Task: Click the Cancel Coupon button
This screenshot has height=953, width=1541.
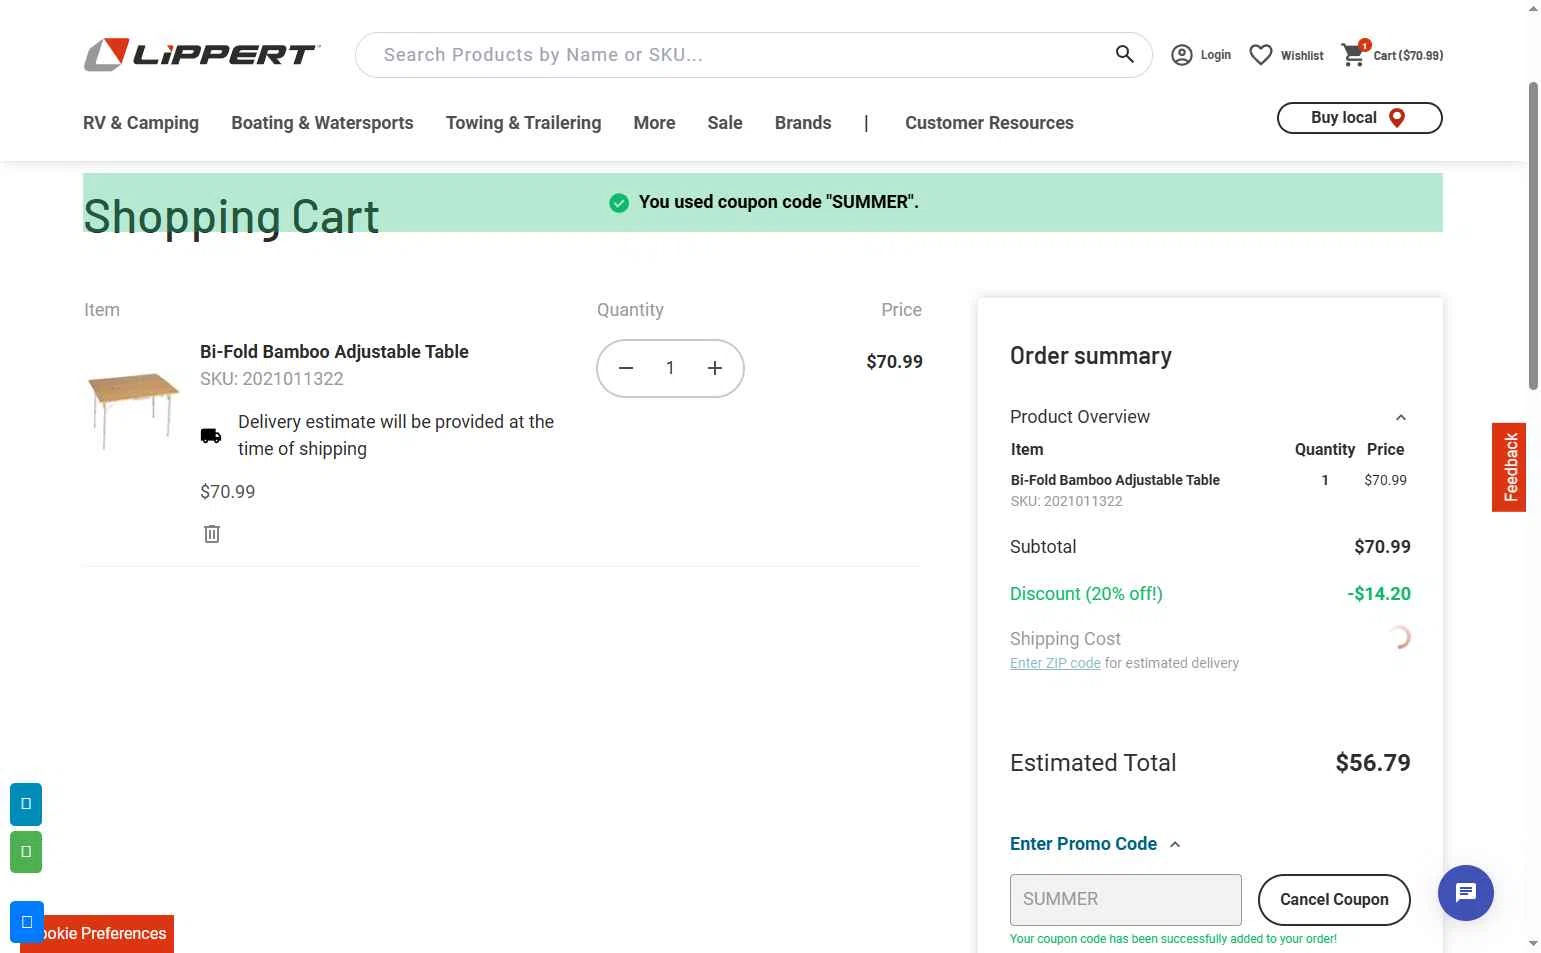Action: pos(1334,900)
